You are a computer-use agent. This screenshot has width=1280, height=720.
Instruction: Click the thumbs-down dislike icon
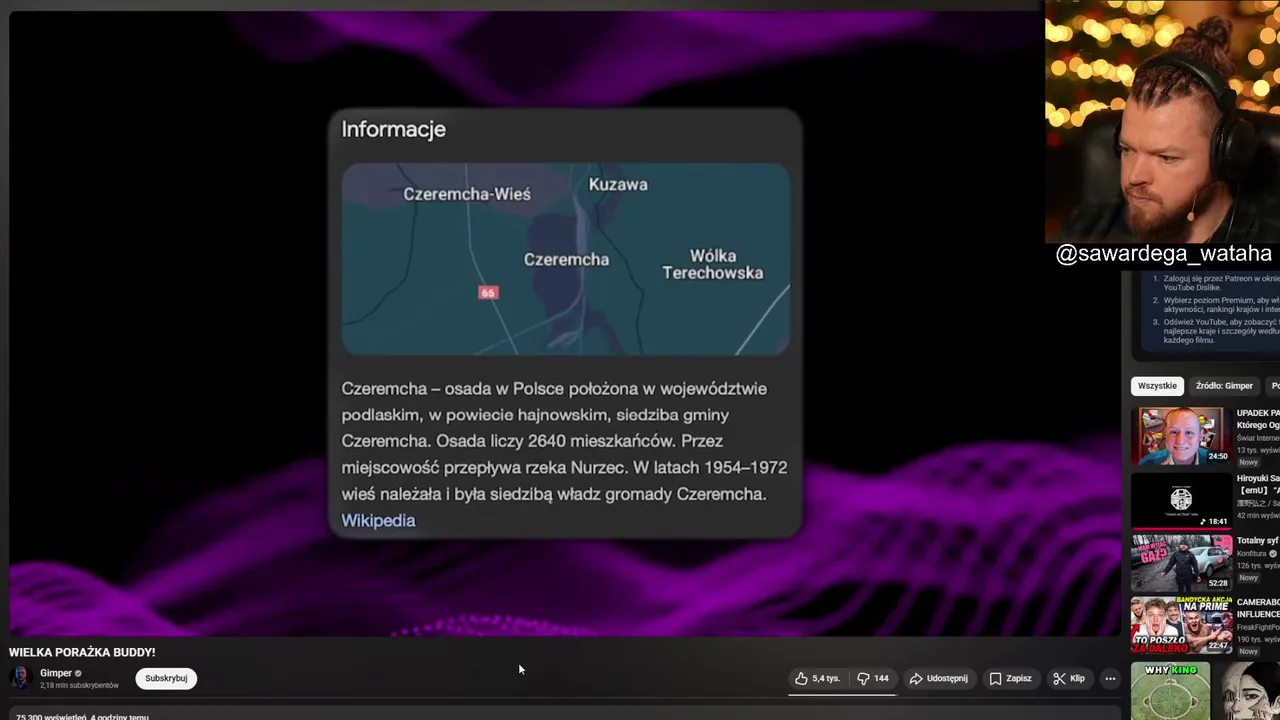863,678
